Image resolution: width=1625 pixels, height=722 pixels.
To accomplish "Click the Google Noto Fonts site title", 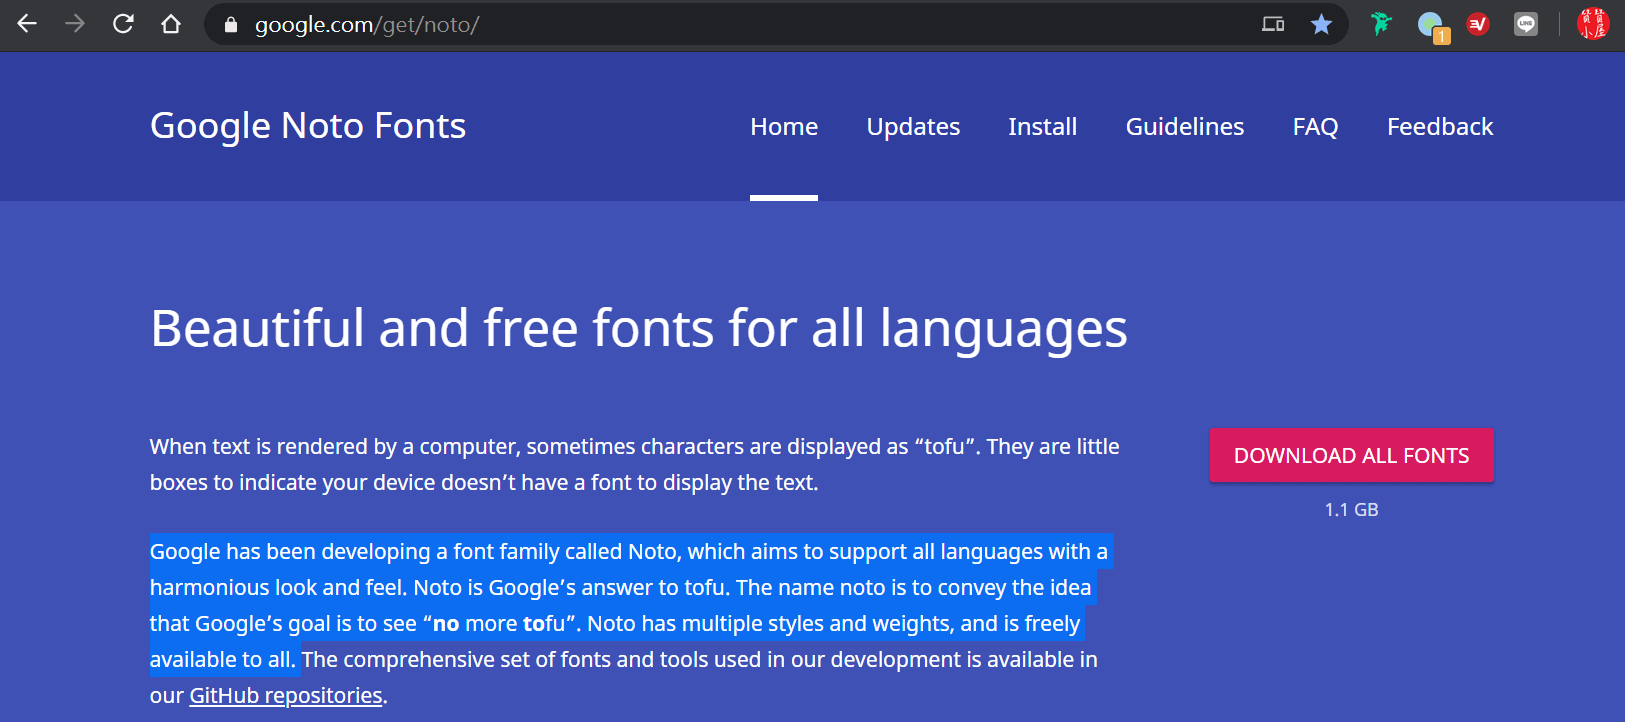I will coord(308,126).
